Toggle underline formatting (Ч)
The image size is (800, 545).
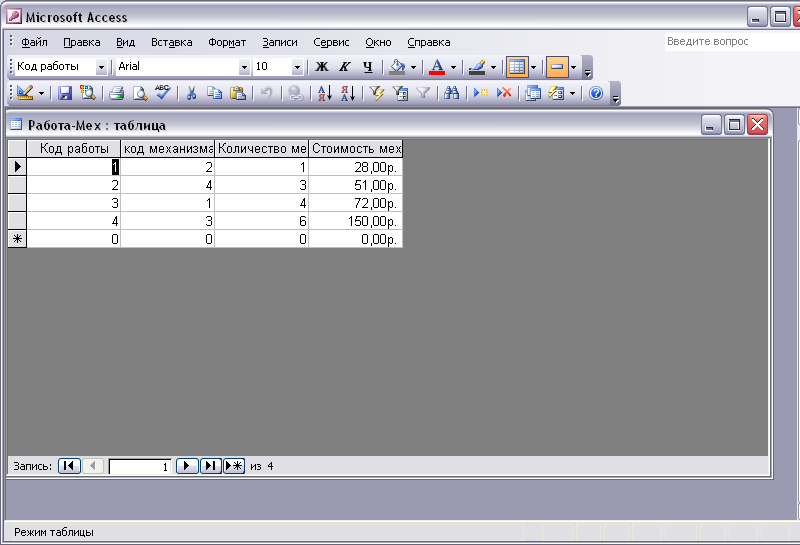pyautogui.click(x=368, y=67)
